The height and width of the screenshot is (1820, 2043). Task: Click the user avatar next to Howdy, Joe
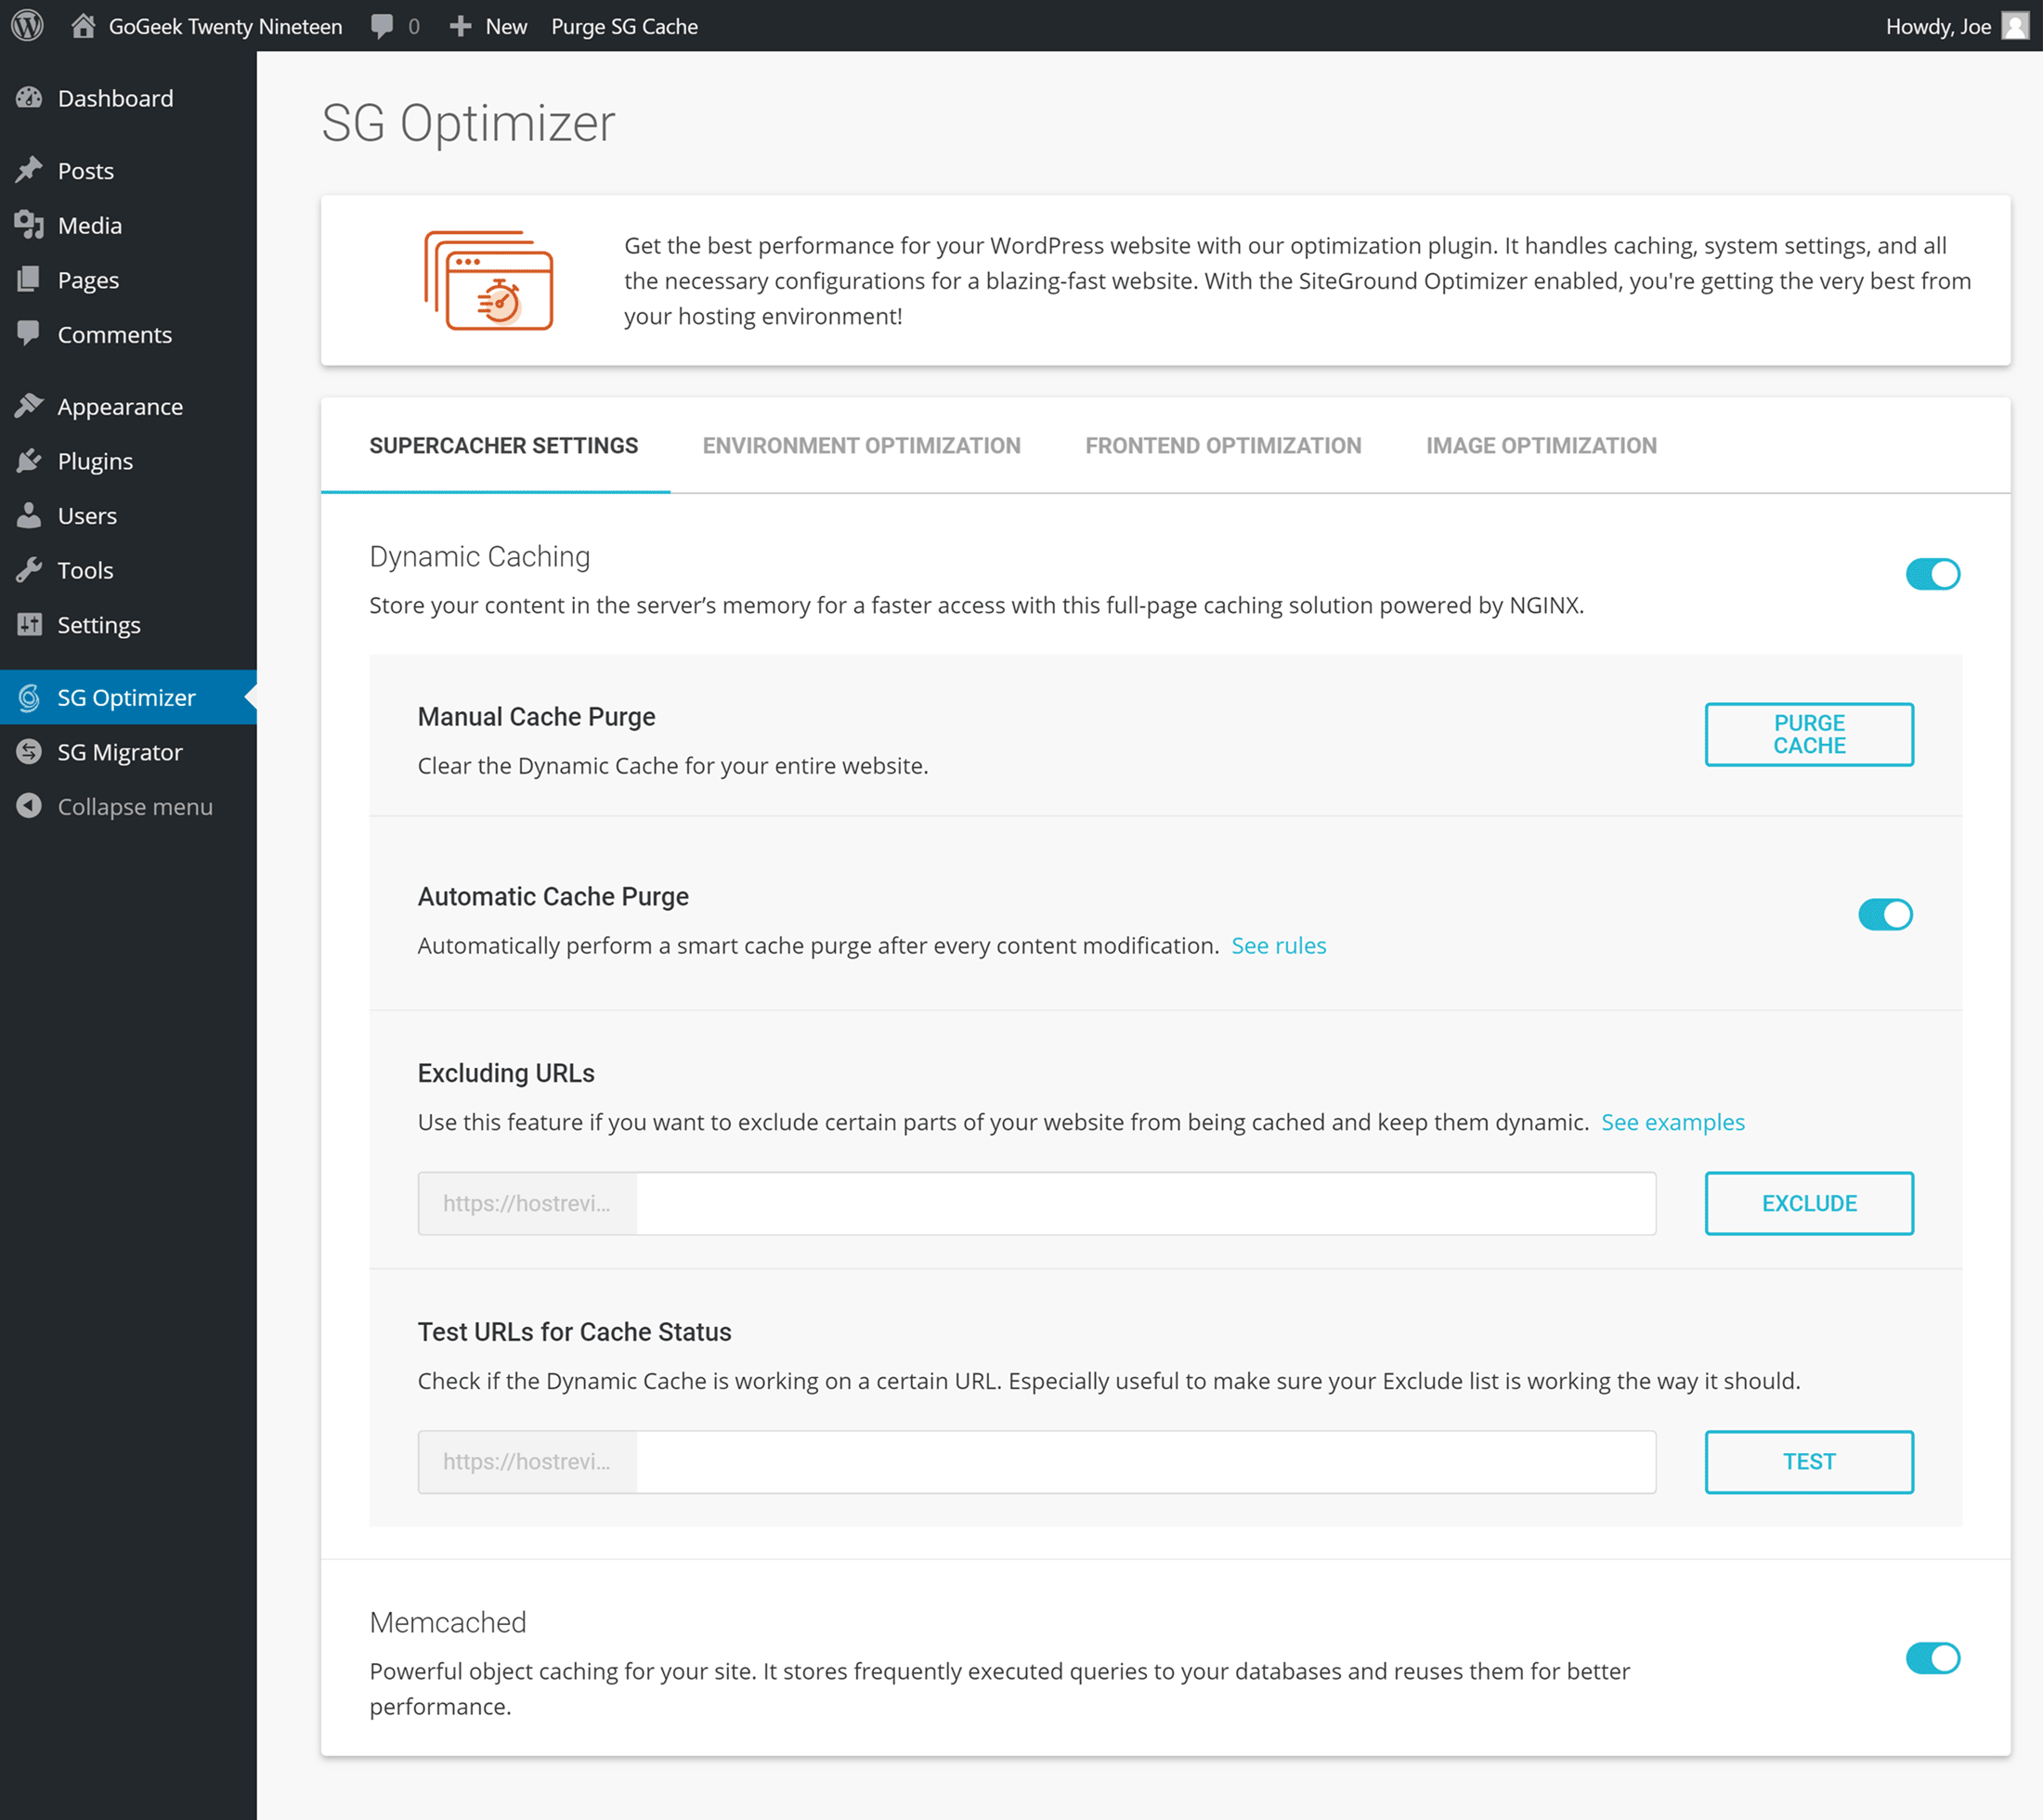2015,26
